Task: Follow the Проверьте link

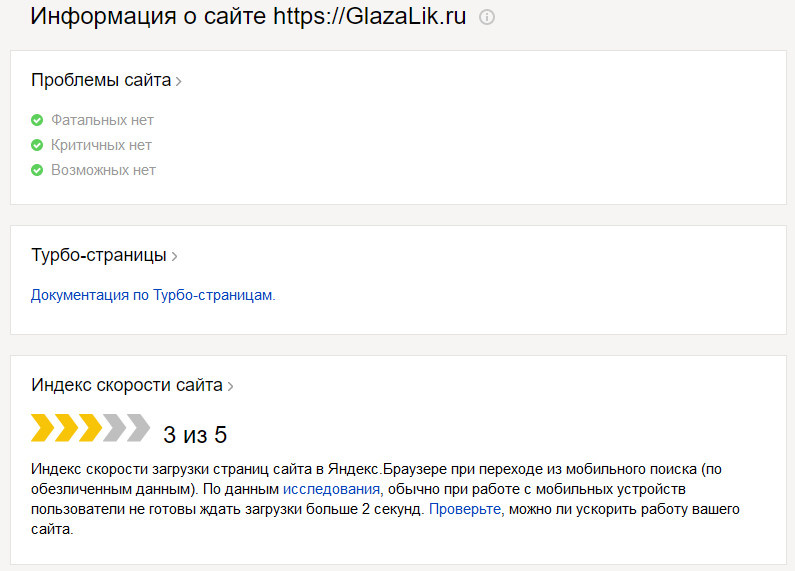Action: tap(465, 509)
